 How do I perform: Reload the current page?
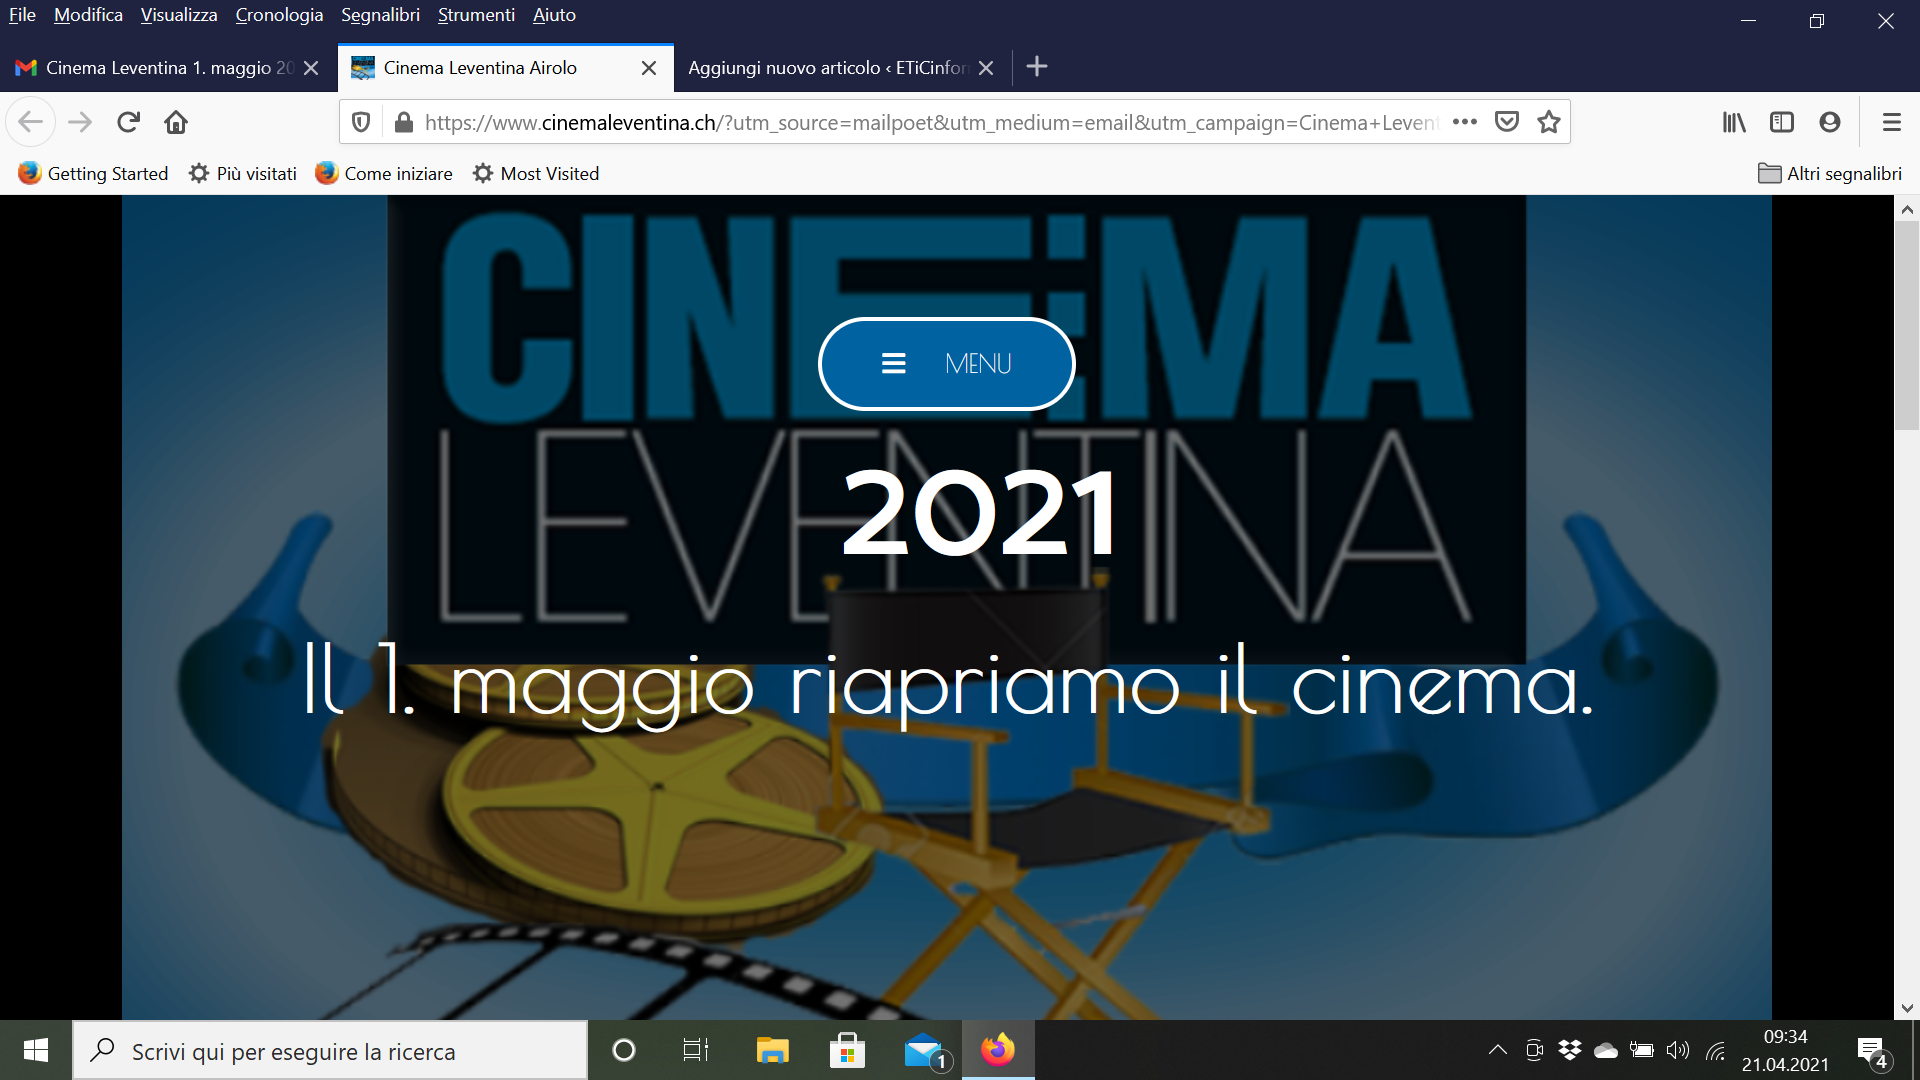128,122
